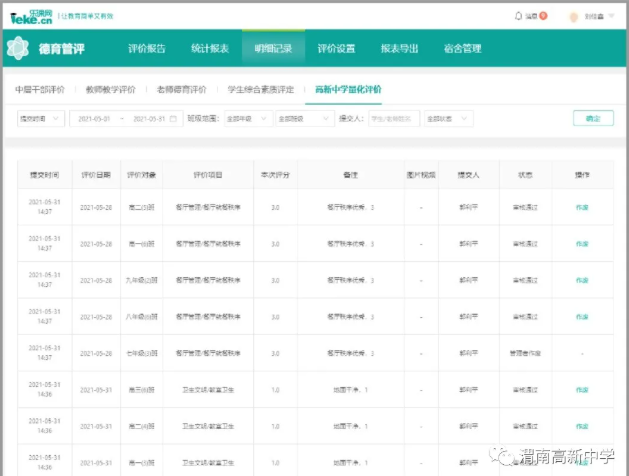Click the 提交时间 column header
Screen dimensions: 629x476
45,175
